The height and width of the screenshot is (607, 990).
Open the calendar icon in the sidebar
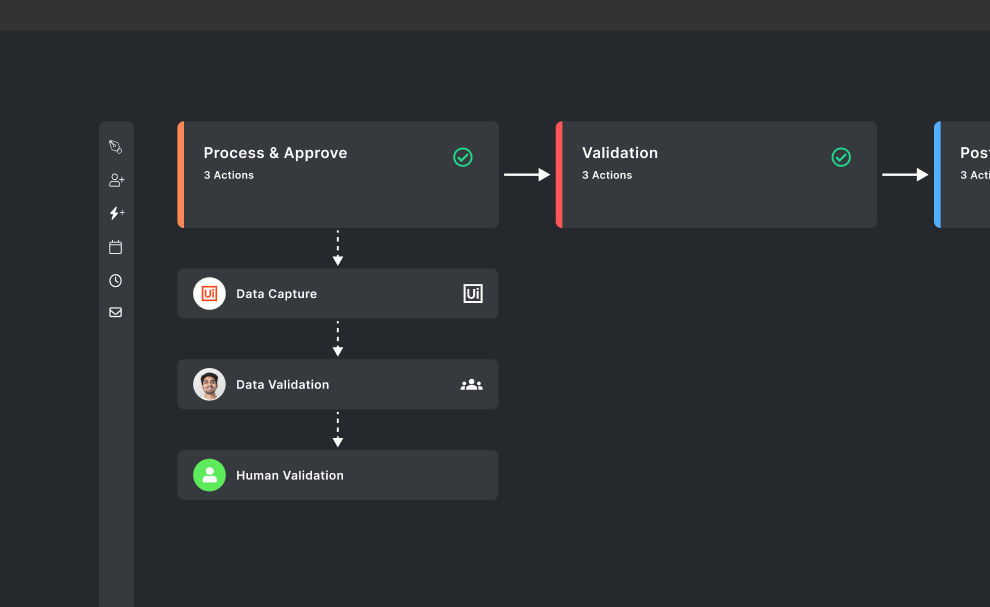pyautogui.click(x=115, y=247)
